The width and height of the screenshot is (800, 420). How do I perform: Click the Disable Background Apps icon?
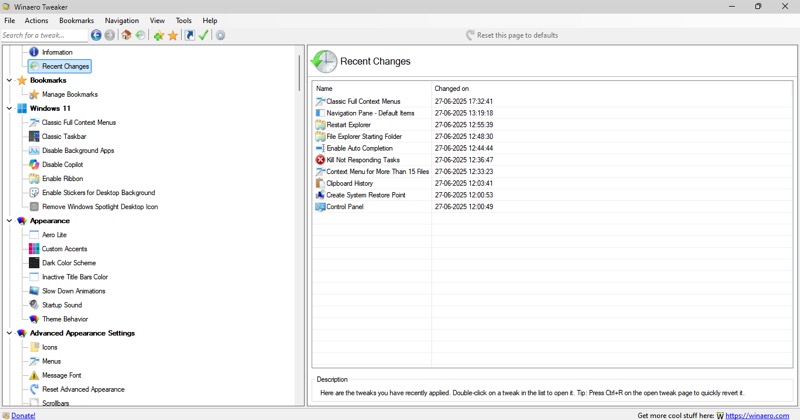[34, 151]
